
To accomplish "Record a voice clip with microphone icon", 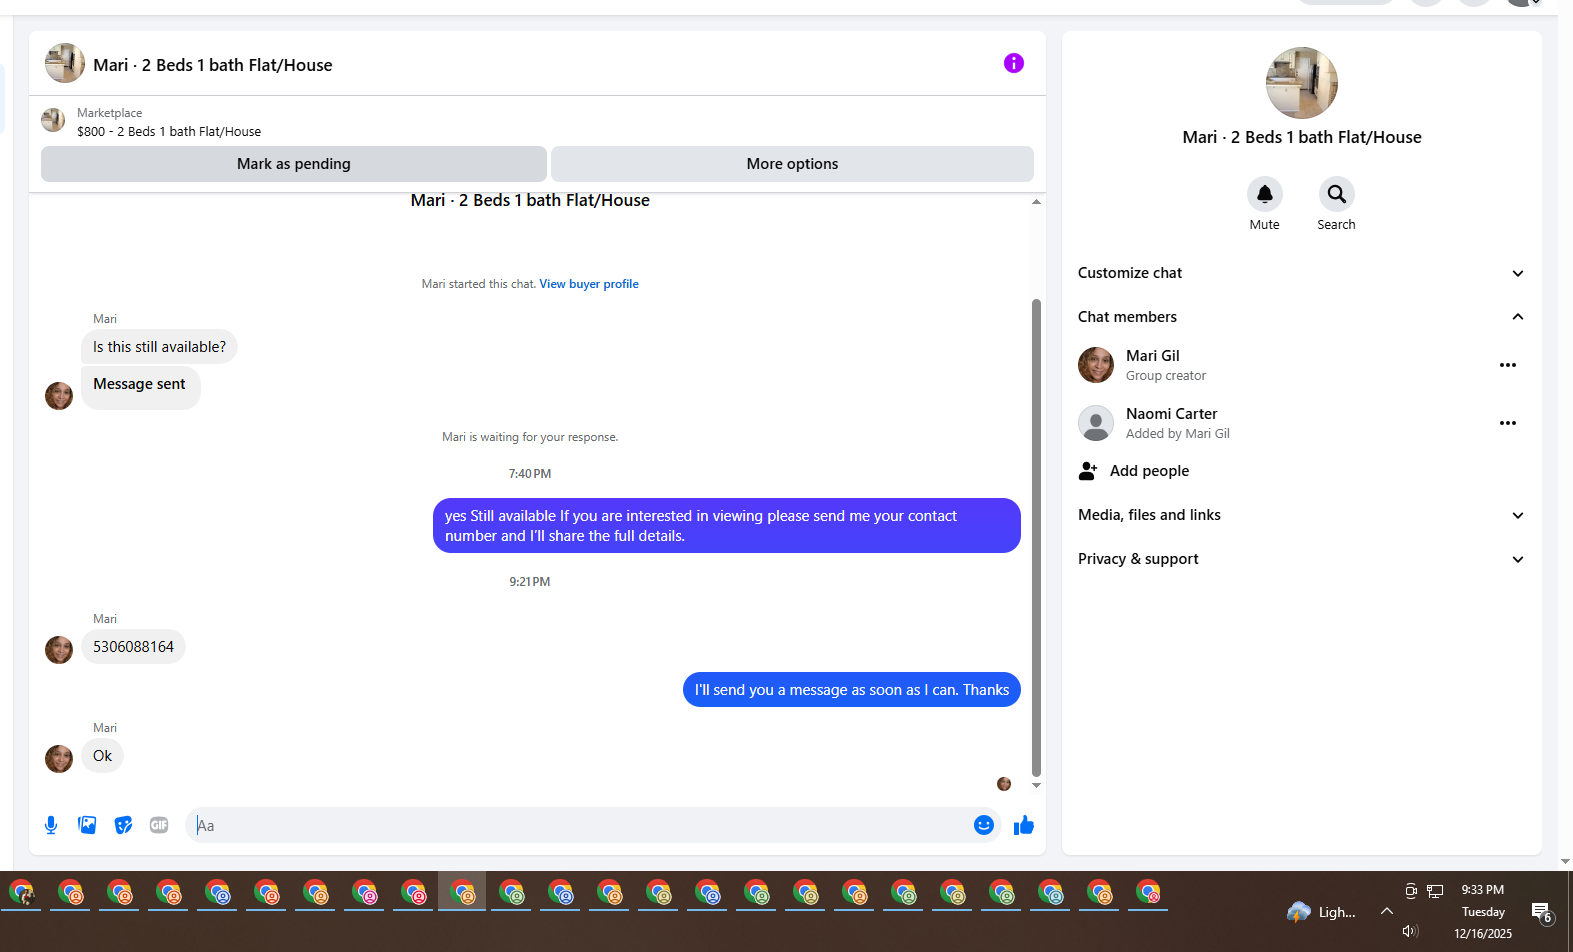I will [51, 825].
